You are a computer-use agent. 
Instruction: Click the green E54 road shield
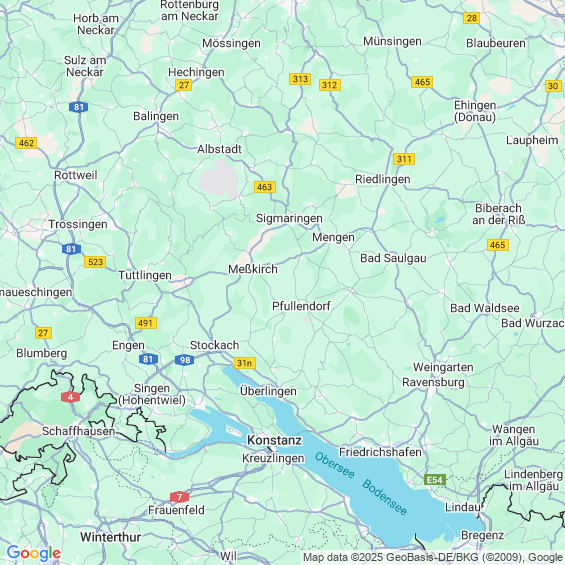pyautogui.click(x=435, y=480)
